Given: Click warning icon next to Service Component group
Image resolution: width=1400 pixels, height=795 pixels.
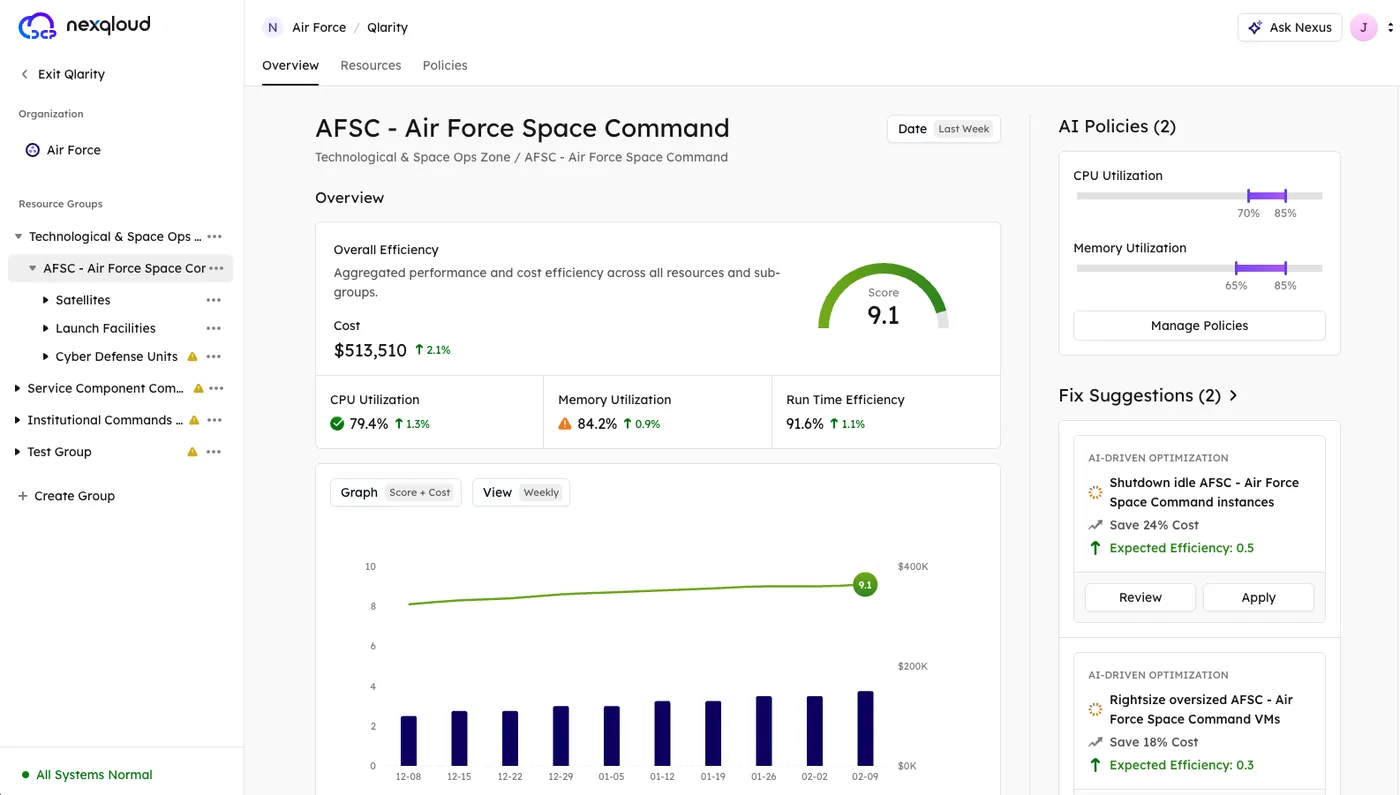Looking at the screenshot, I should pyautogui.click(x=198, y=388).
